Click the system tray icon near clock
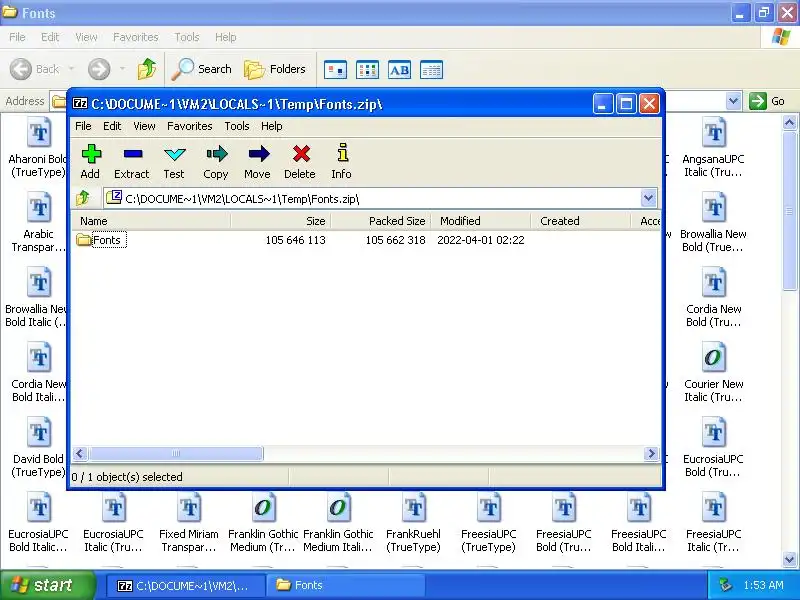 [725, 585]
